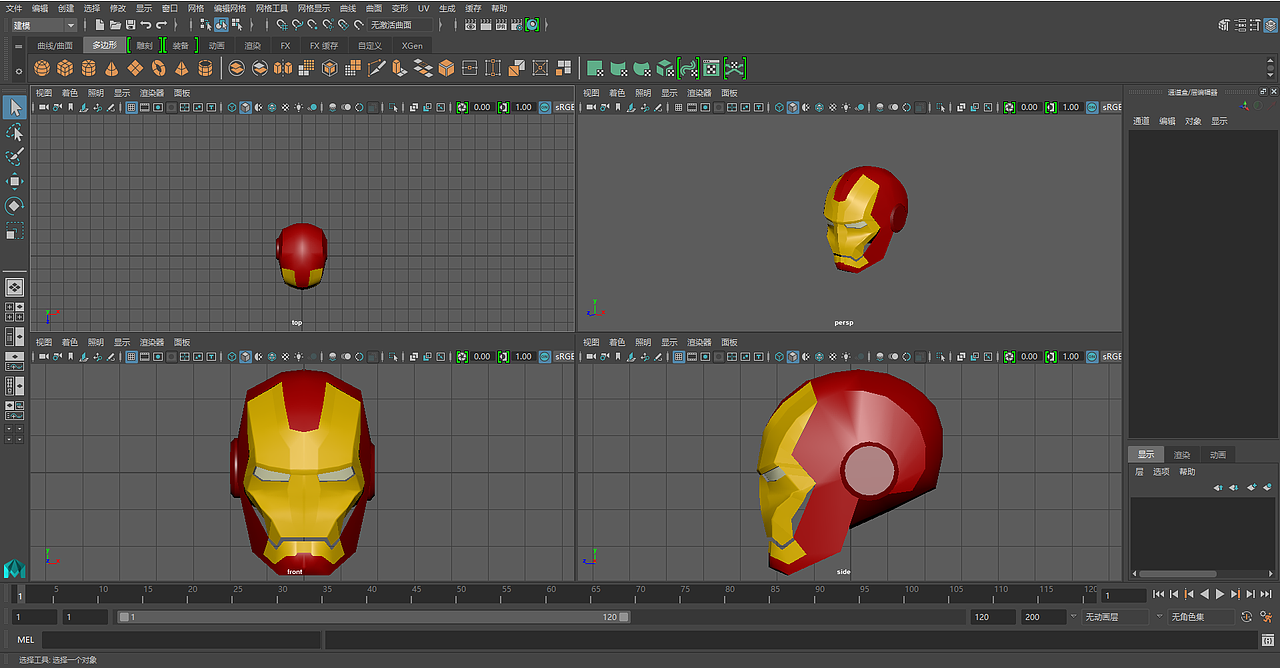This screenshot has height=668, width=1280.
Task: Open scene folder icon
Action: coord(115,24)
